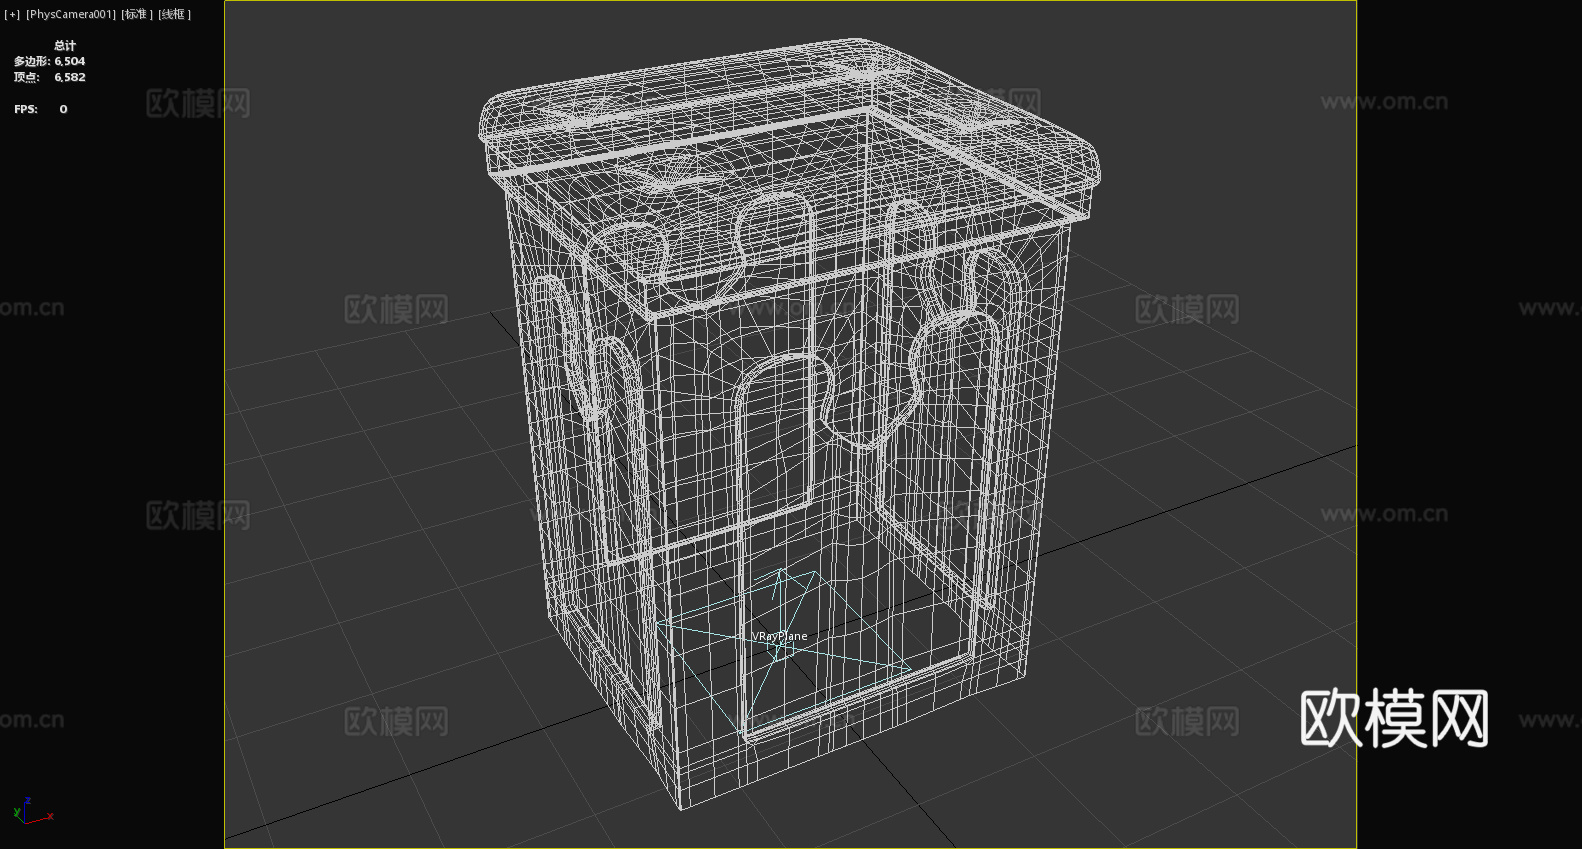Click the 总计 statistics header
This screenshot has height=849, width=1582.
pyautogui.click(x=65, y=45)
